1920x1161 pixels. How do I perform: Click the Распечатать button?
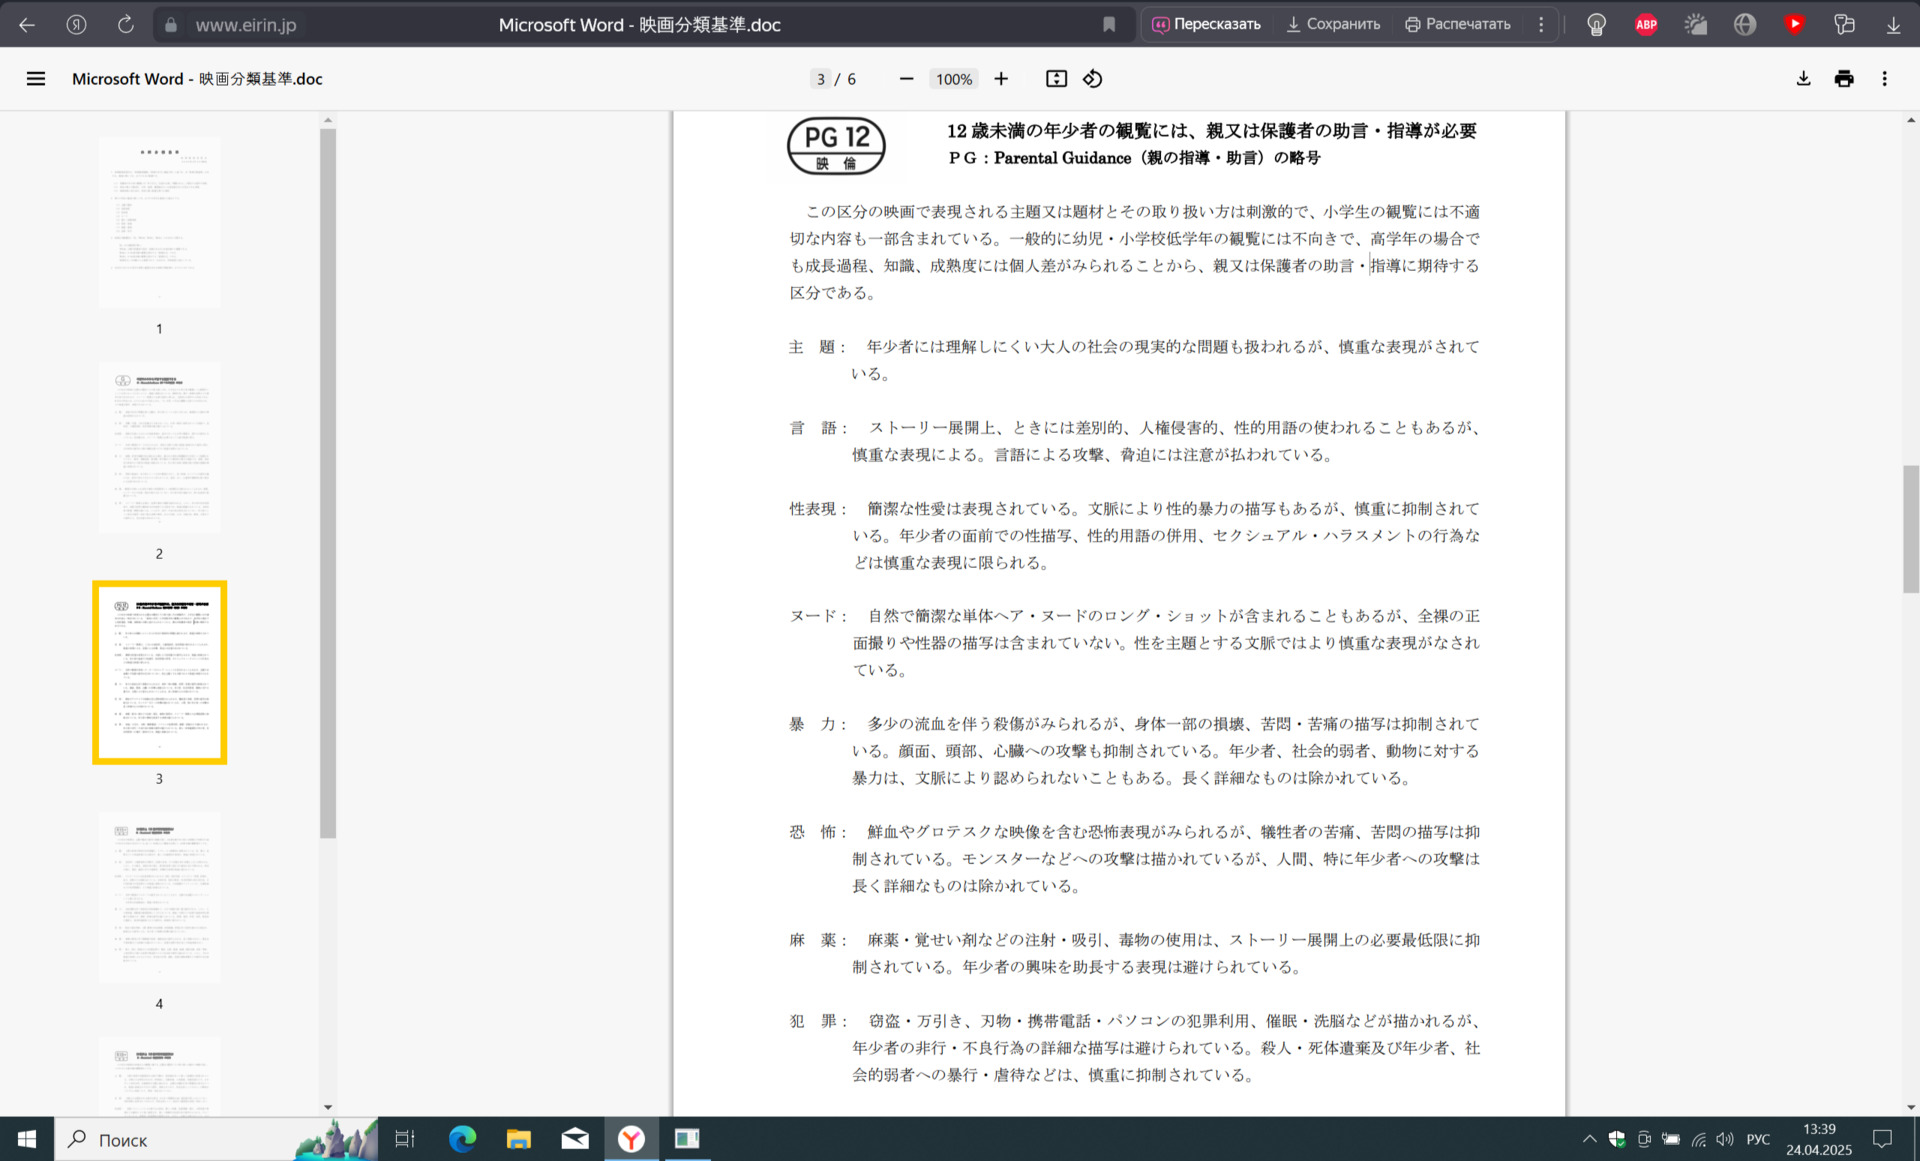pyautogui.click(x=1457, y=24)
